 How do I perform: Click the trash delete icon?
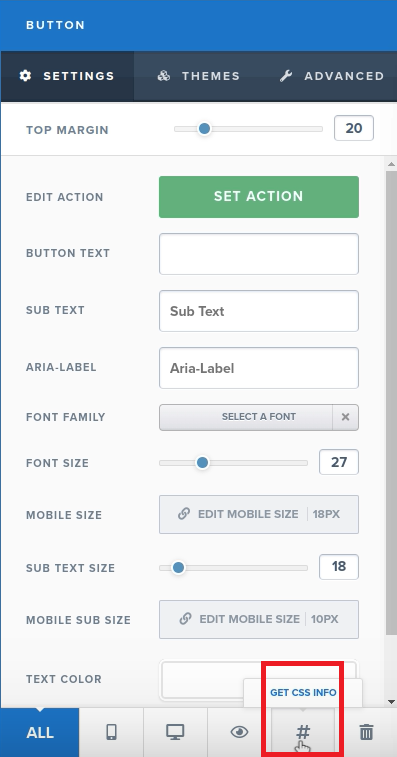pos(367,732)
